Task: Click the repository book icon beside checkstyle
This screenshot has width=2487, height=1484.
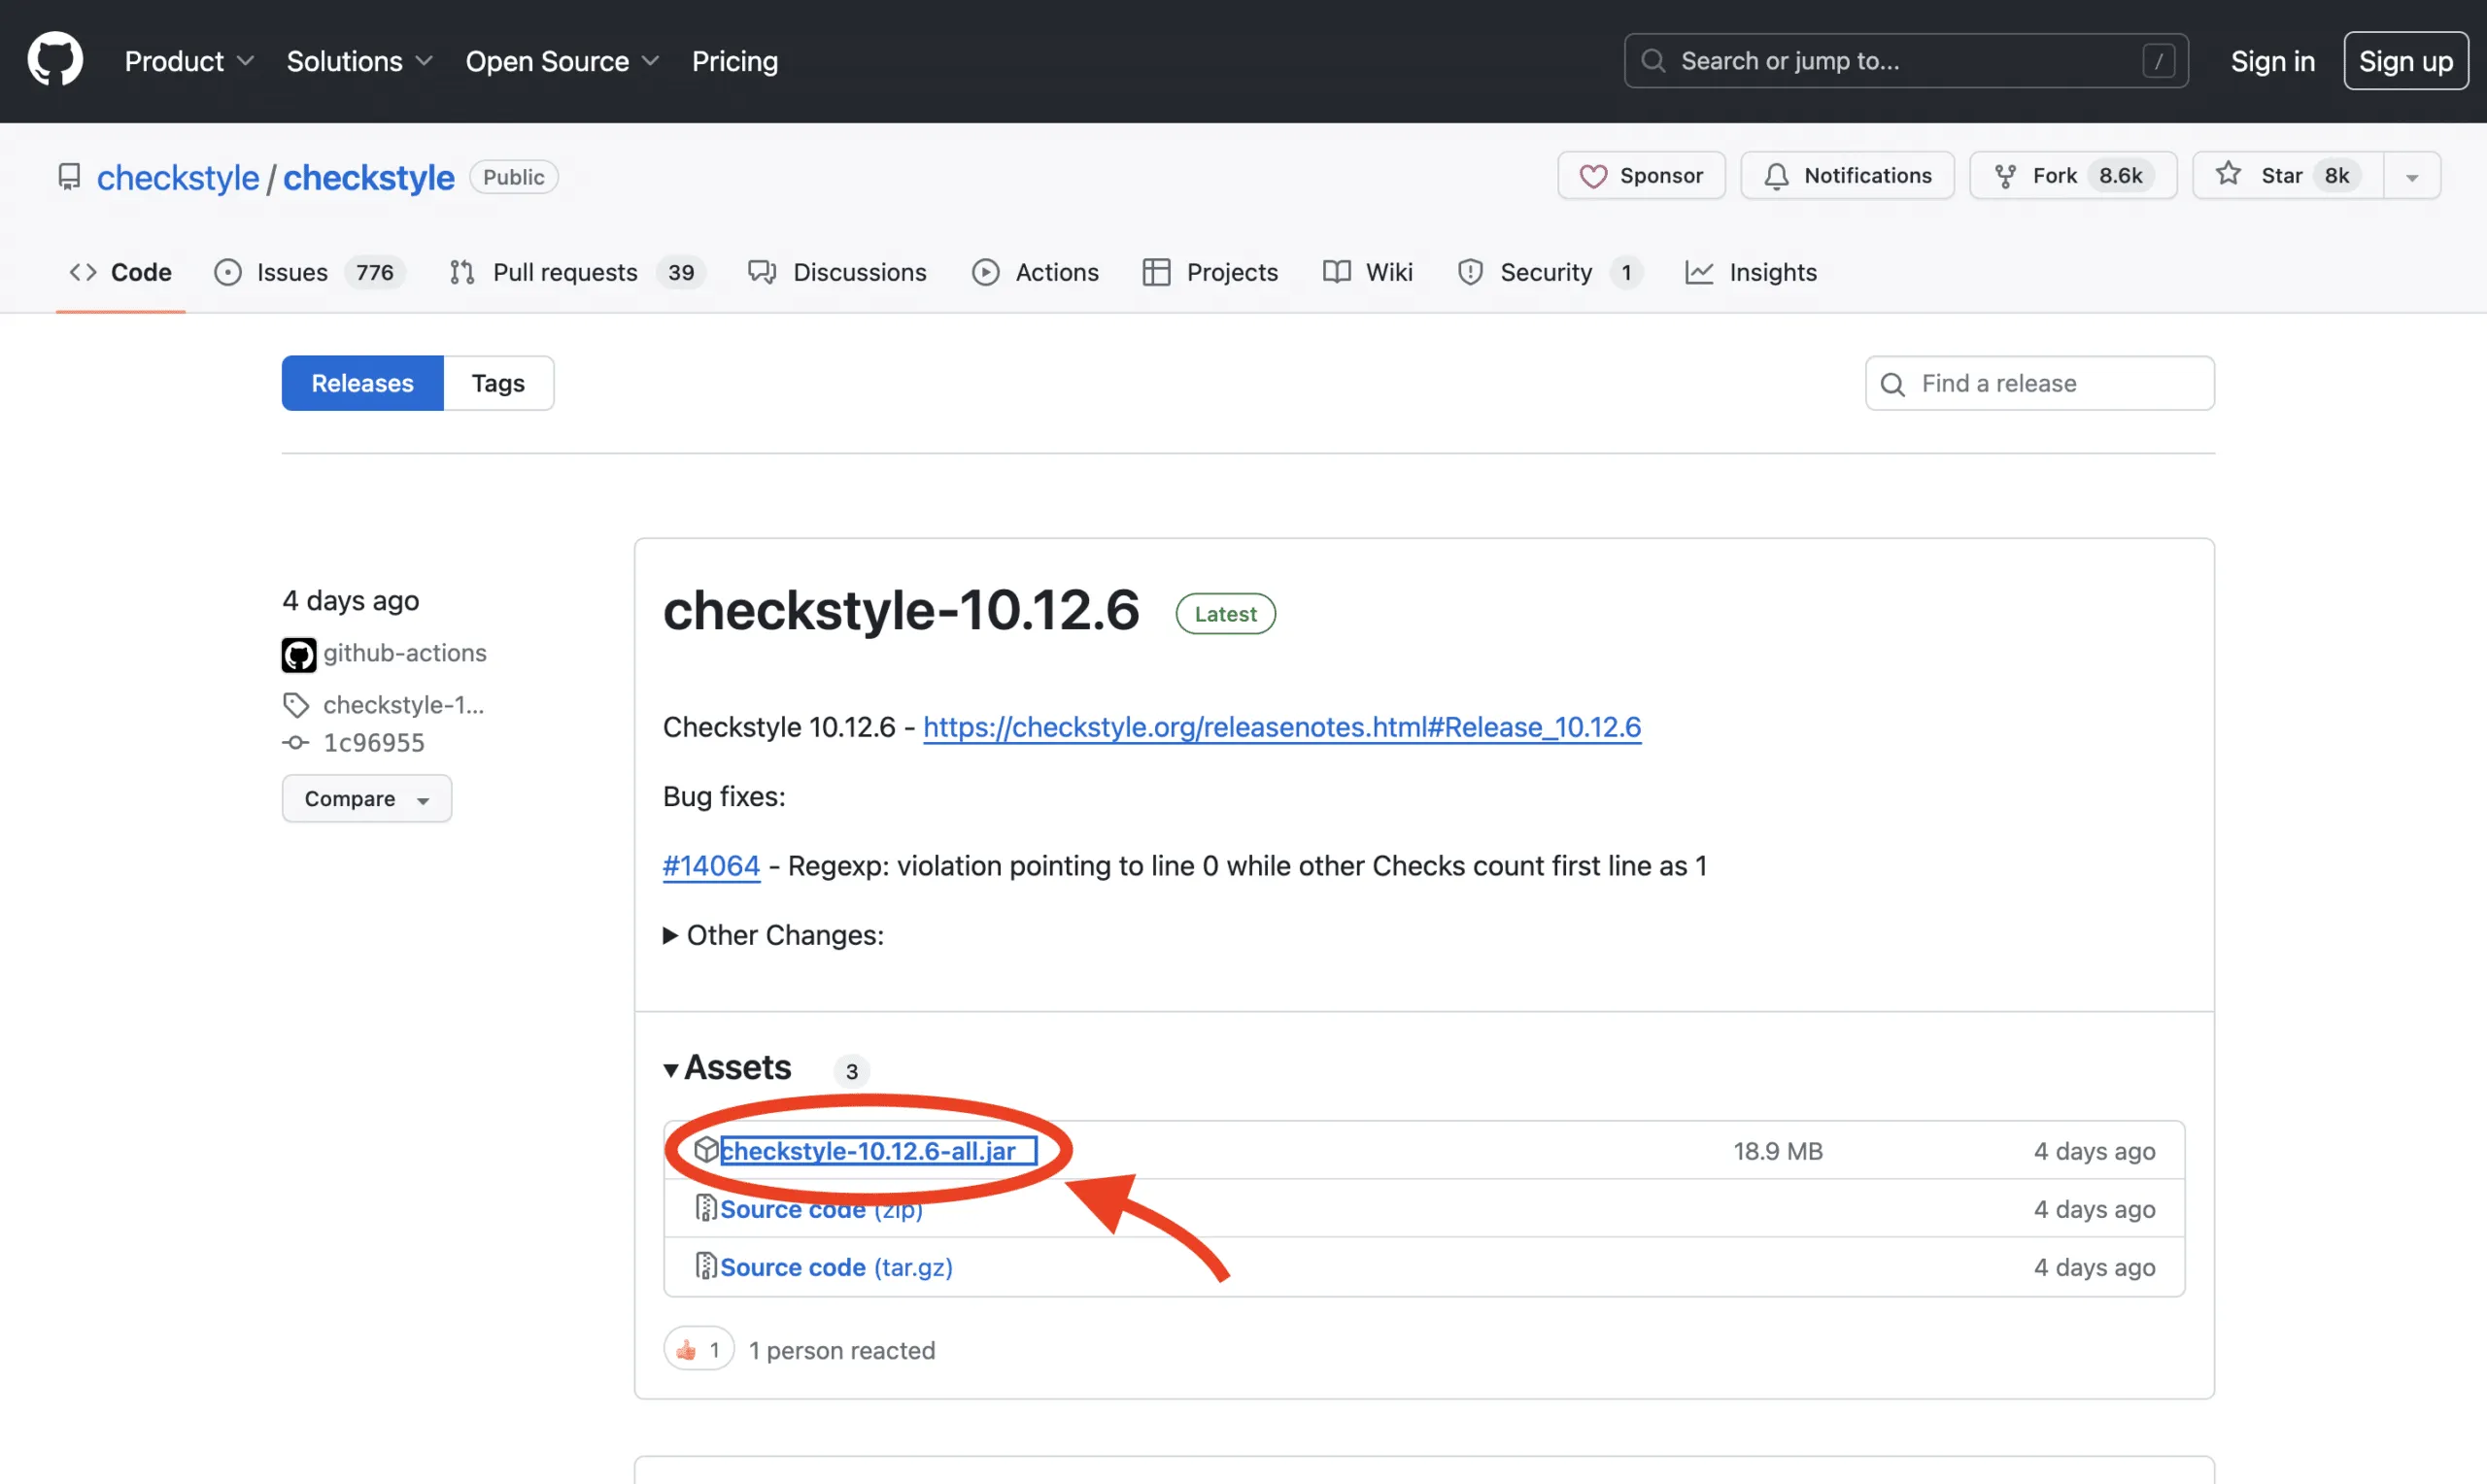Action: click(x=69, y=177)
